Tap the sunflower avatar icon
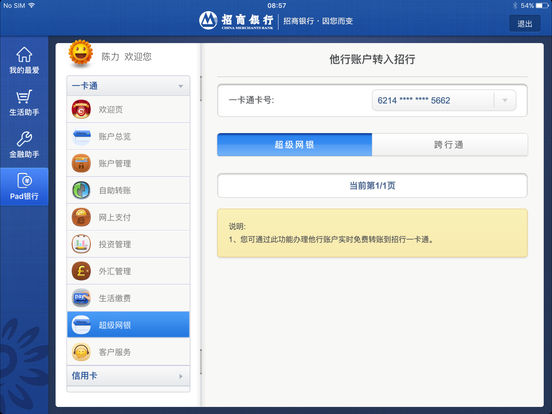Image resolution: width=552 pixels, height=414 pixels. (x=81, y=54)
